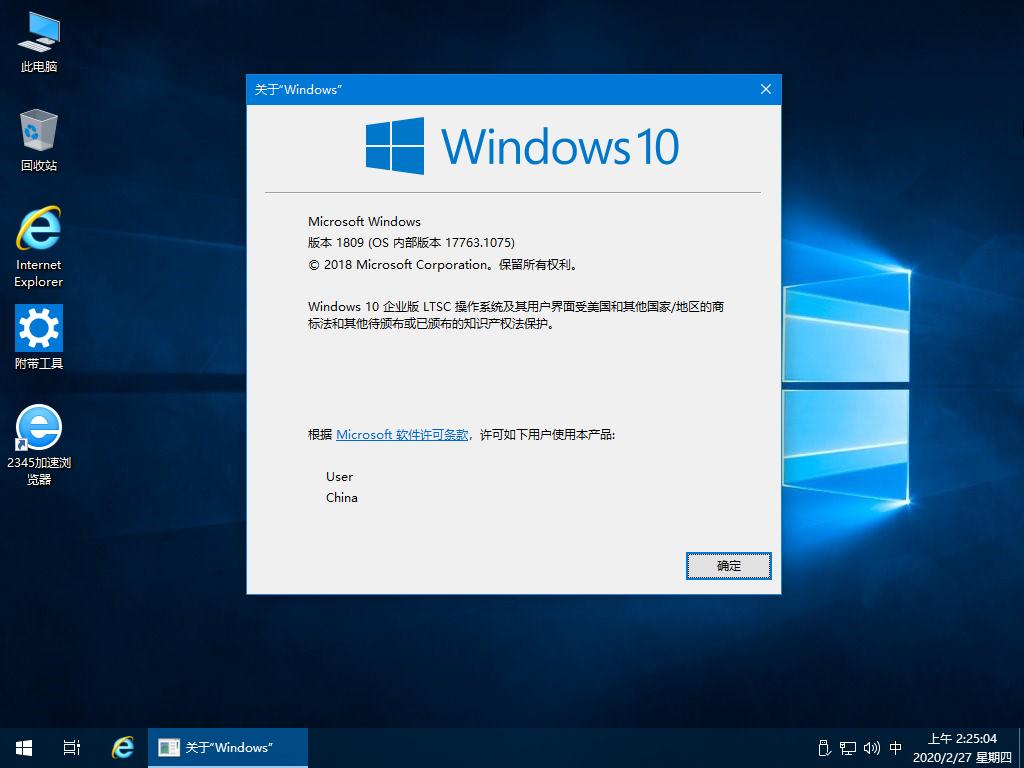
Task: Click the 确定 button
Action: [x=729, y=566]
